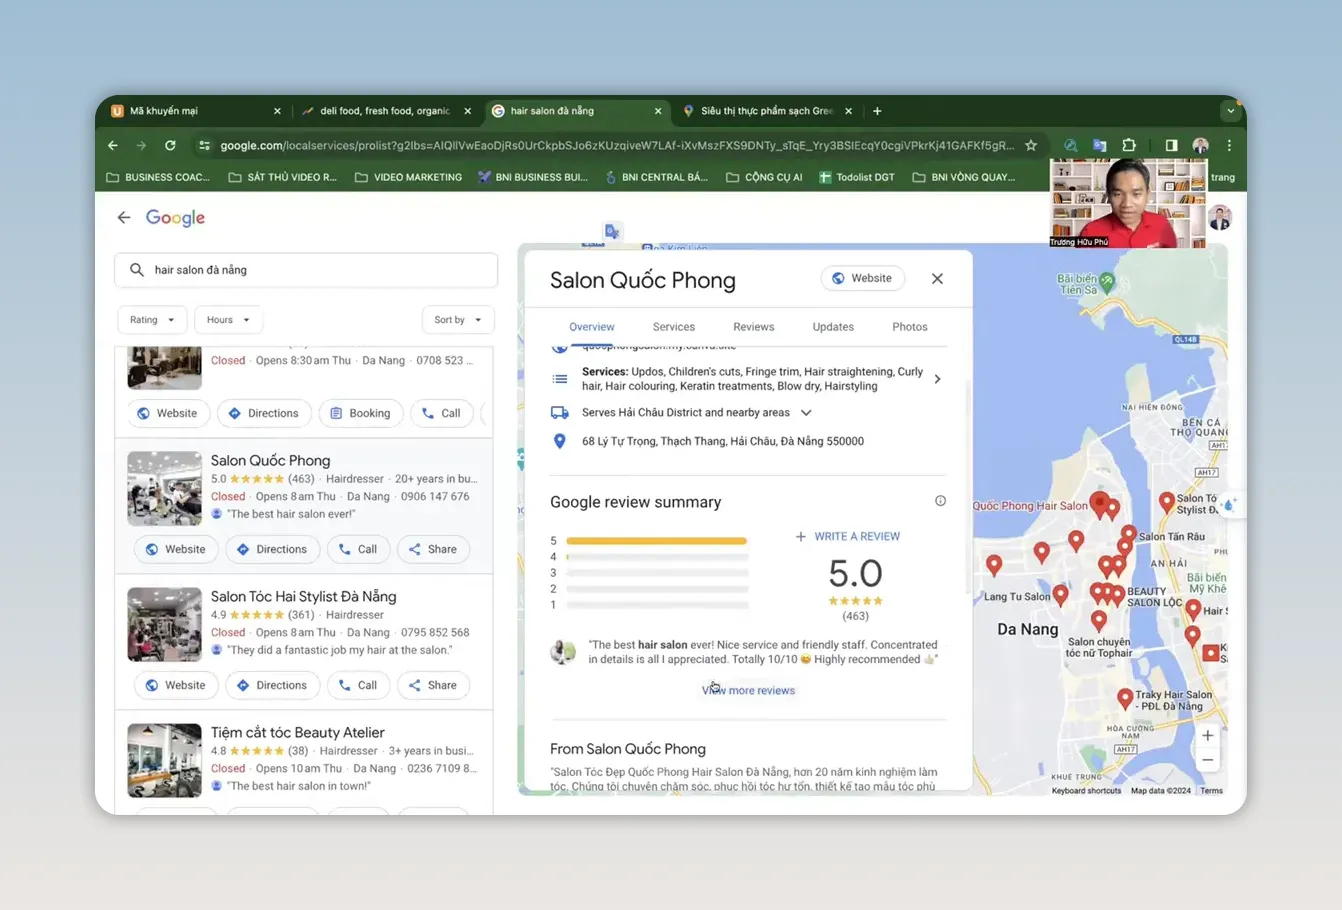Click Traky Hair Salon map pin

[x=1125, y=698]
